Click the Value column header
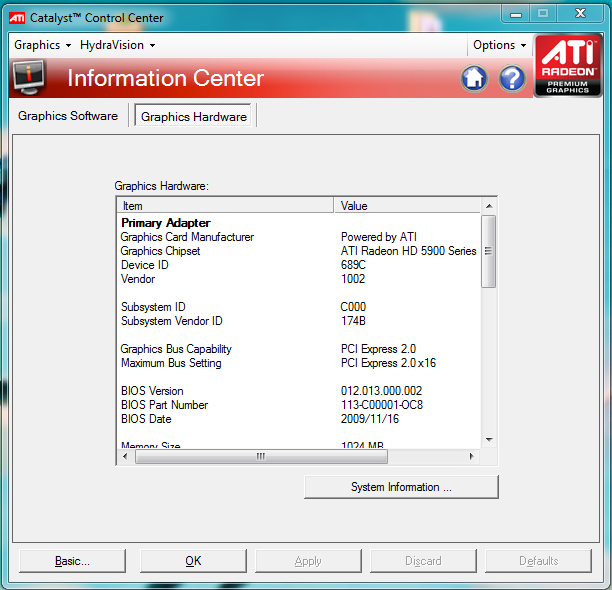Viewport: 612px width, 590px height. 407,206
